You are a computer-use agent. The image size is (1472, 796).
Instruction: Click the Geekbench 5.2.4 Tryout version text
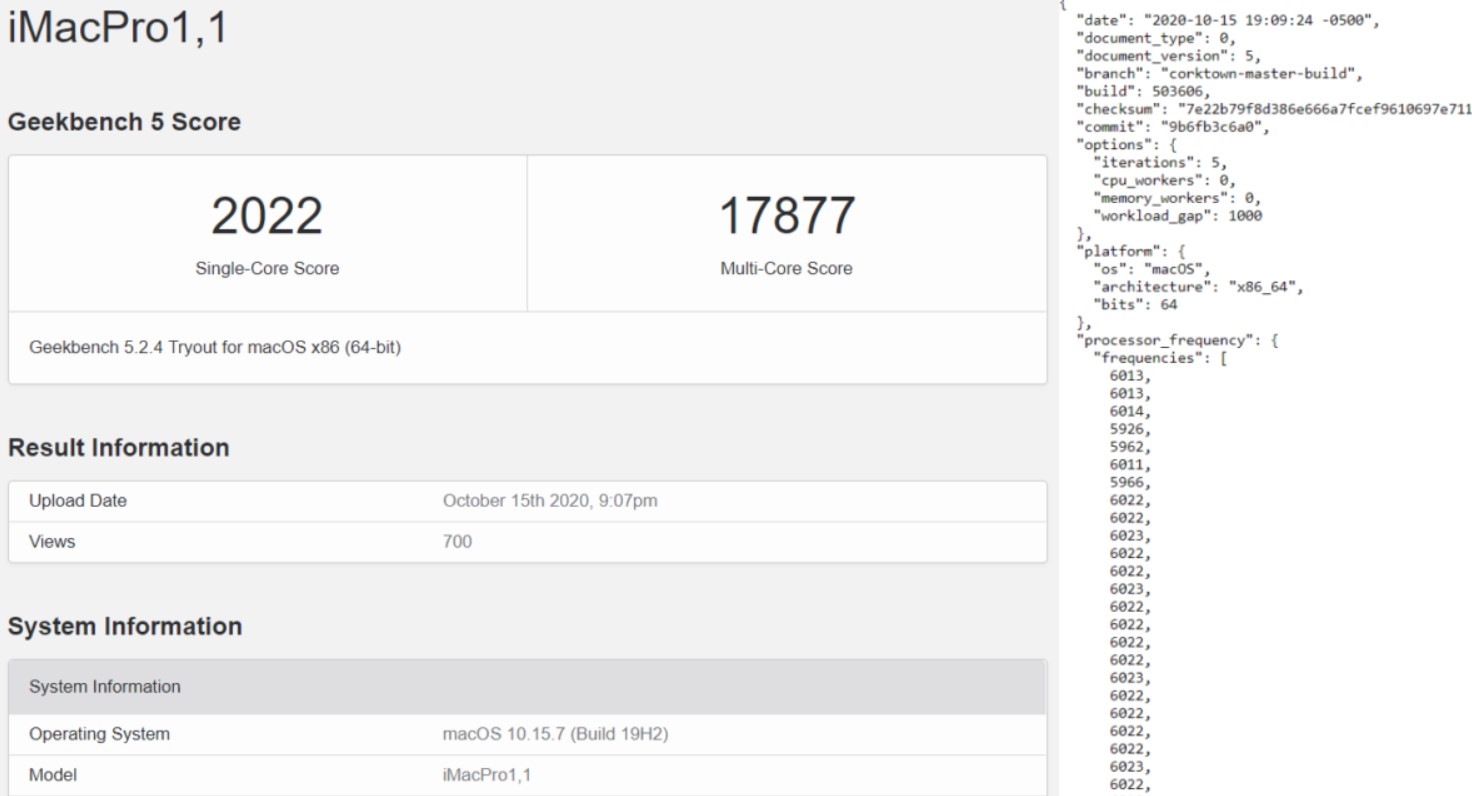[215, 348]
